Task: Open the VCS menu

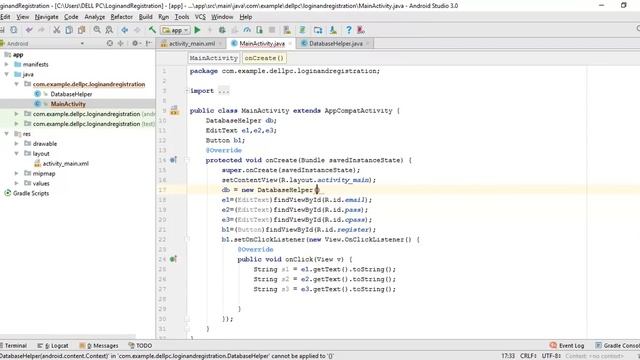Action: click(x=200, y=17)
